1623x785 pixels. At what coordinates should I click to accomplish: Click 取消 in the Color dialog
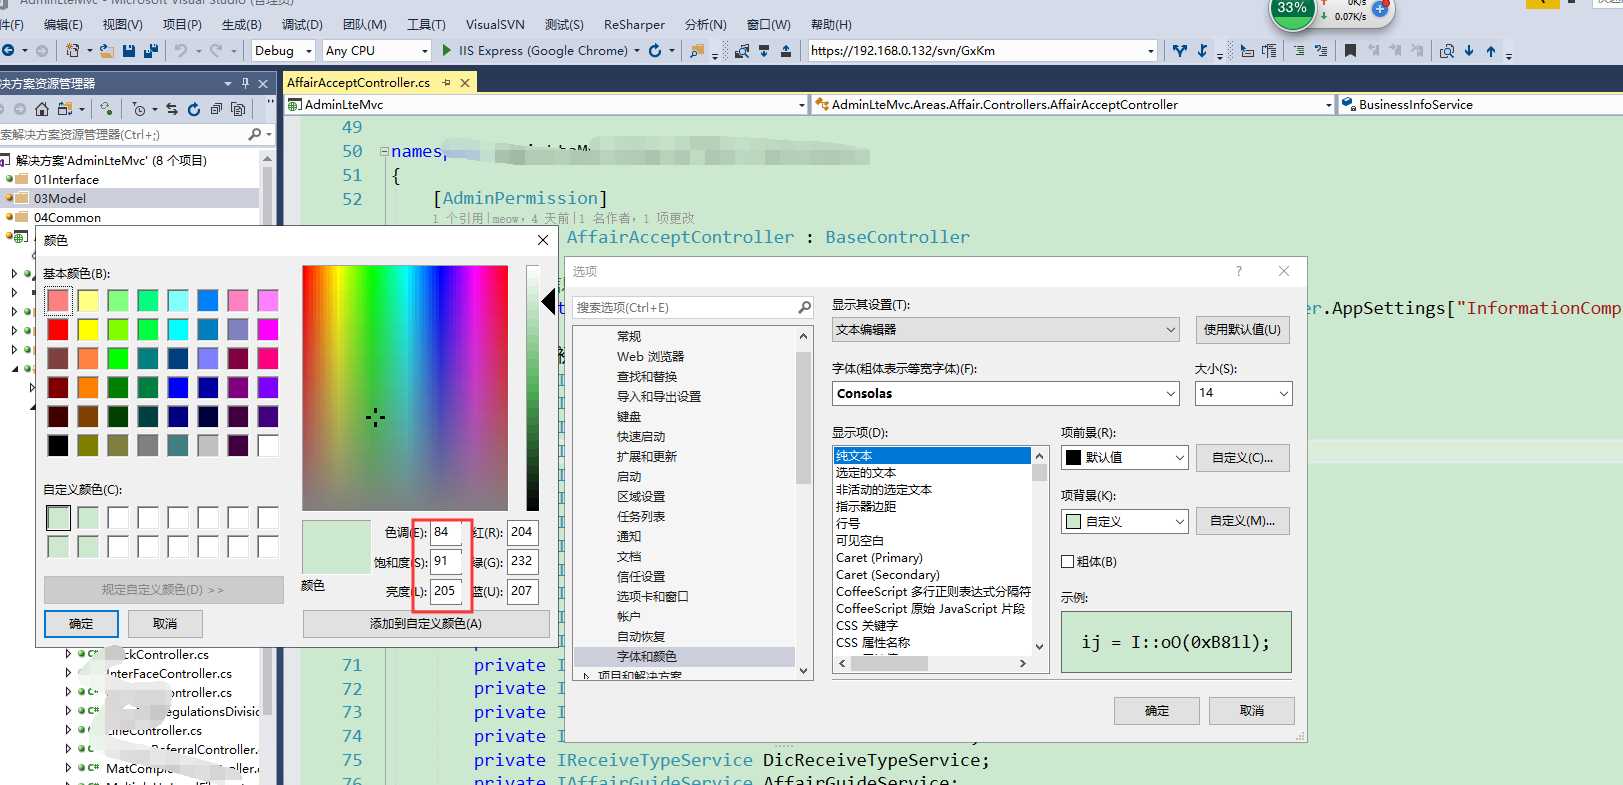(x=165, y=624)
